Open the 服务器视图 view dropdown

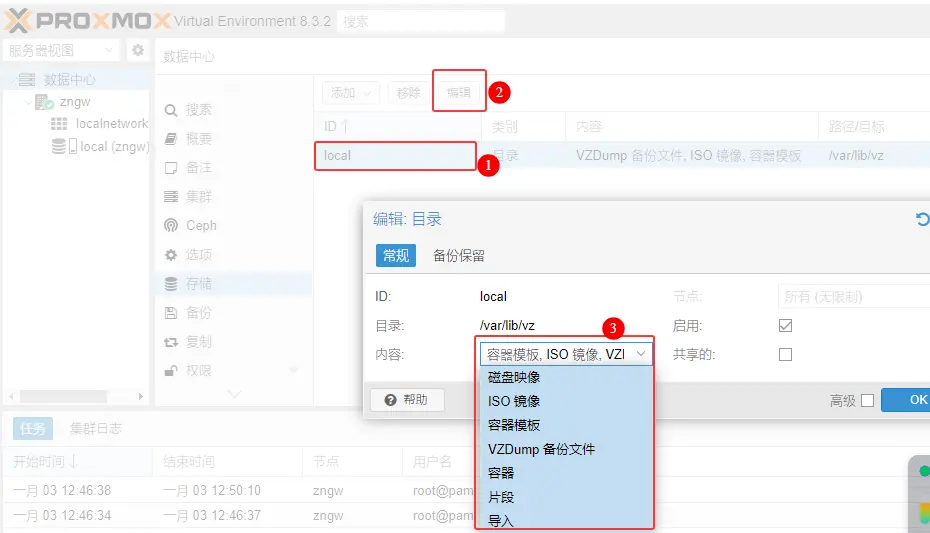point(62,50)
